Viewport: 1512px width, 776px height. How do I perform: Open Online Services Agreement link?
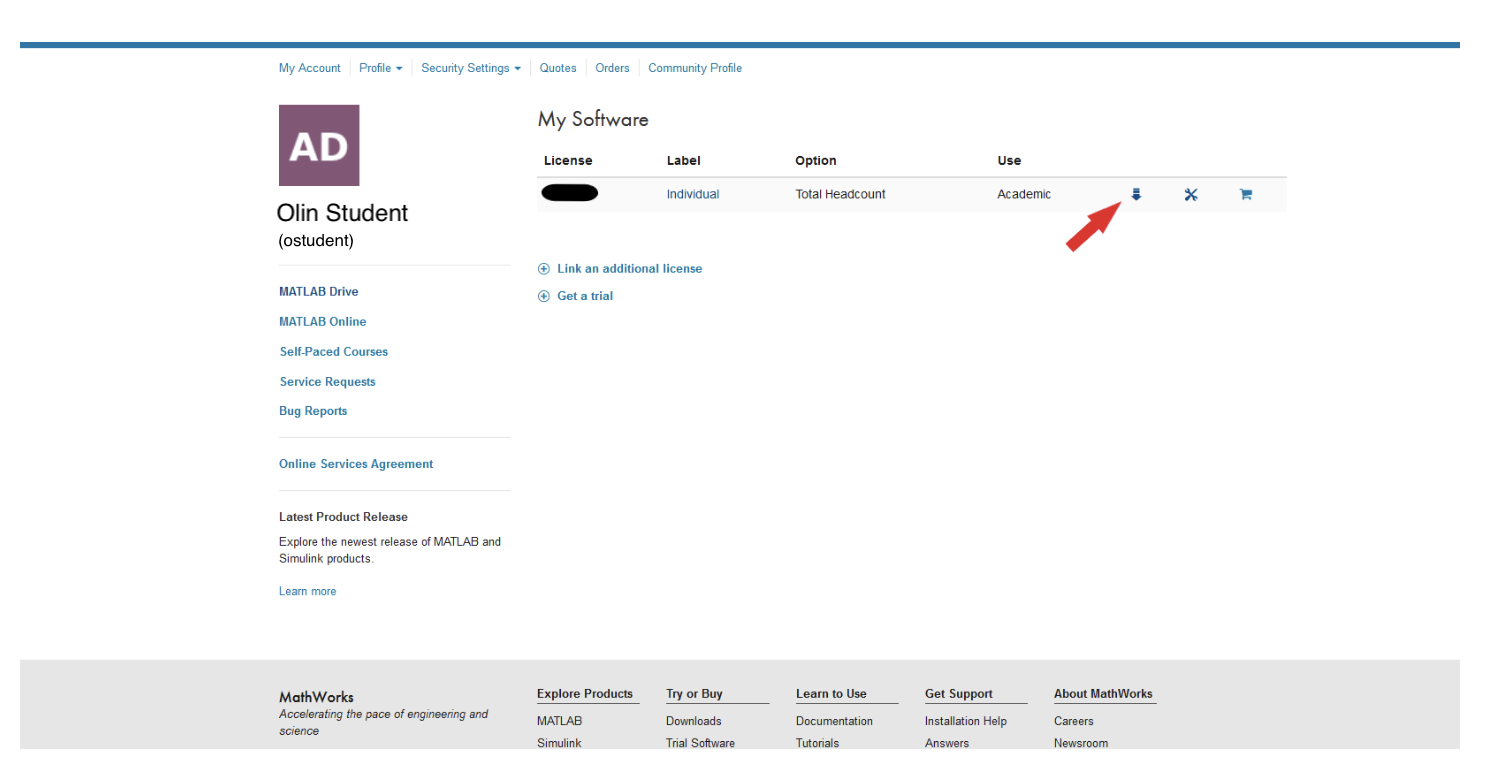pyautogui.click(x=356, y=464)
